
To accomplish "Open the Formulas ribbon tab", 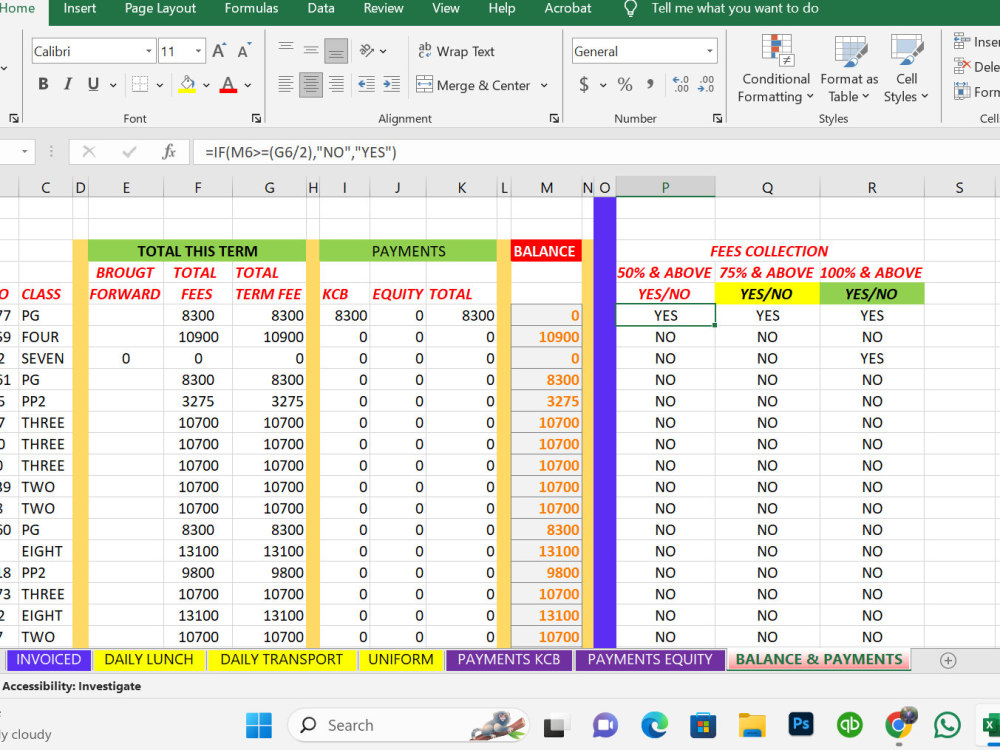I will [x=251, y=8].
